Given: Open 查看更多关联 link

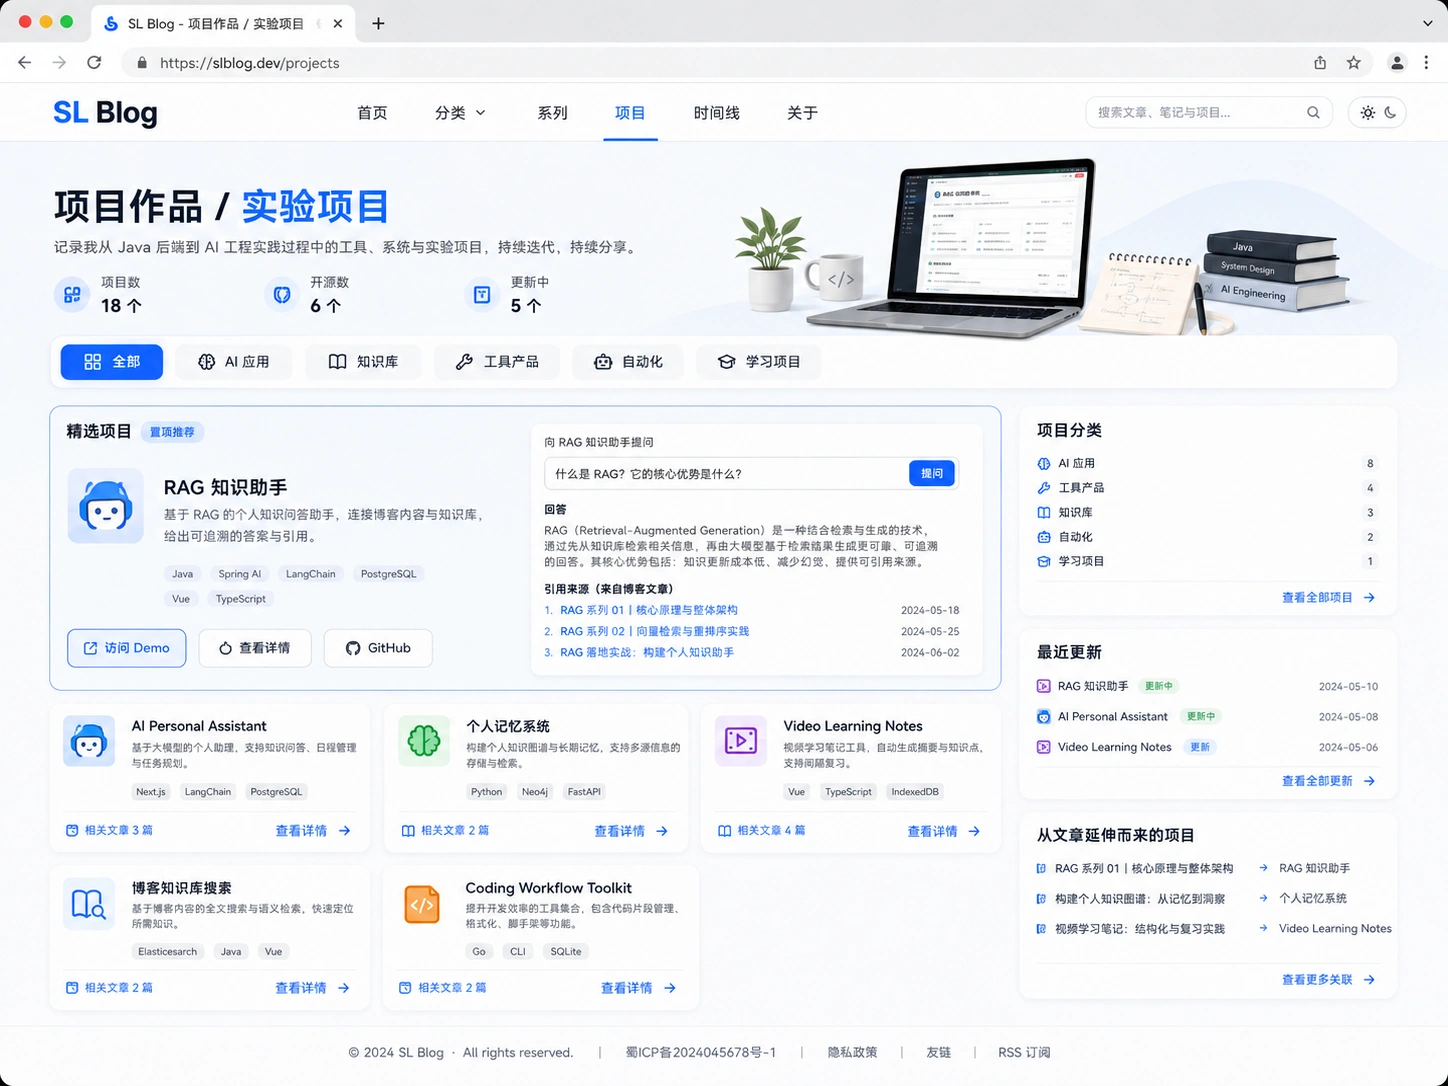Looking at the screenshot, I should (1329, 980).
